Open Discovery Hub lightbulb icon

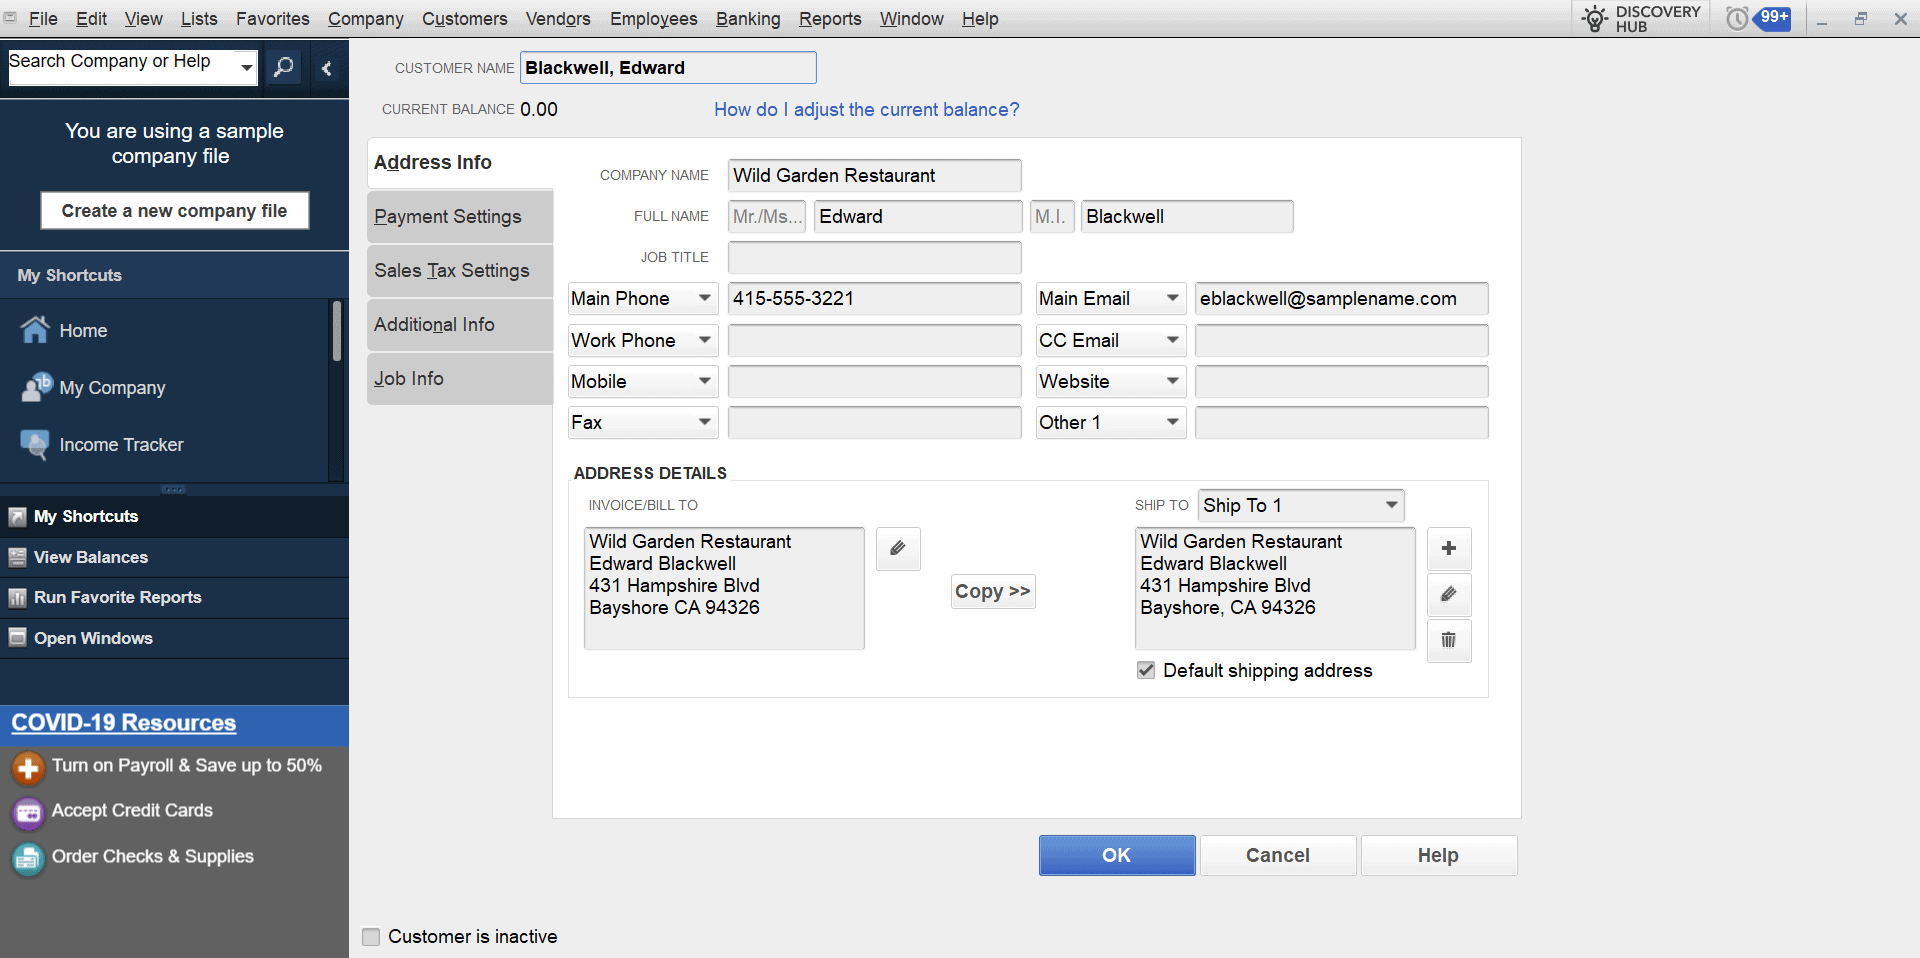[x=1595, y=18]
